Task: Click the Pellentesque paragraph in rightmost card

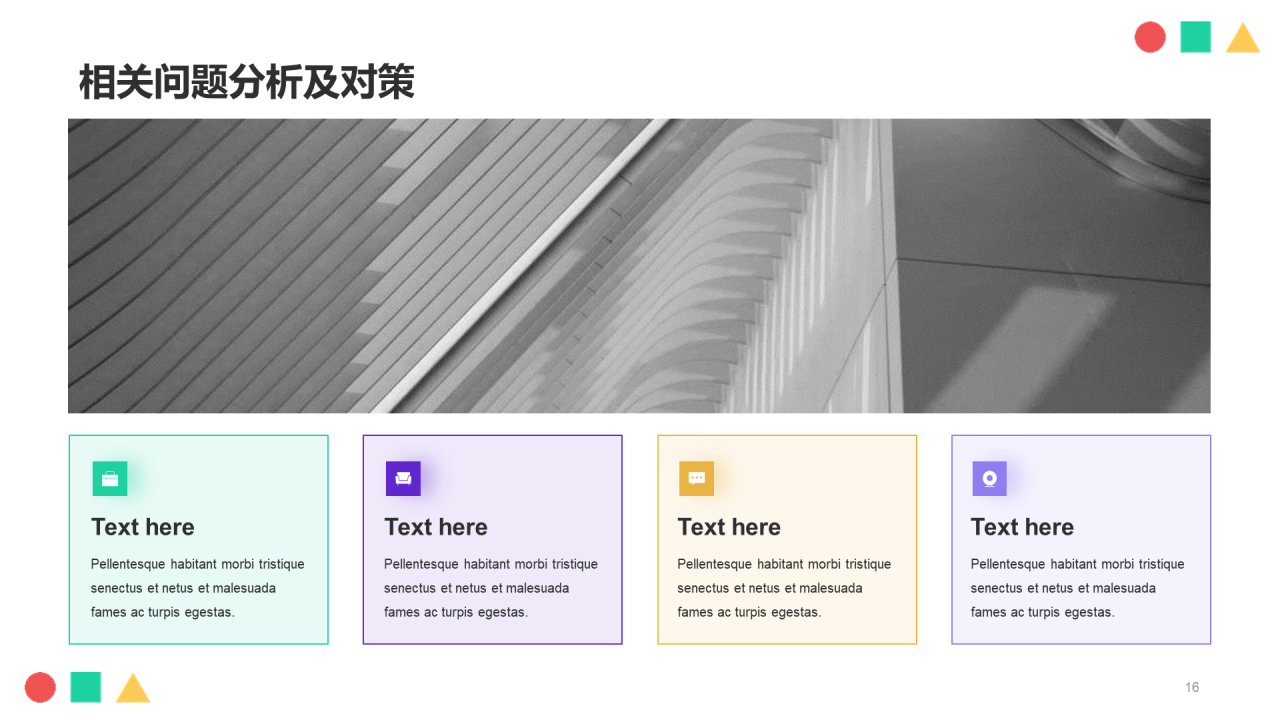Action: pyautogui.click(x=1077, y=588)
